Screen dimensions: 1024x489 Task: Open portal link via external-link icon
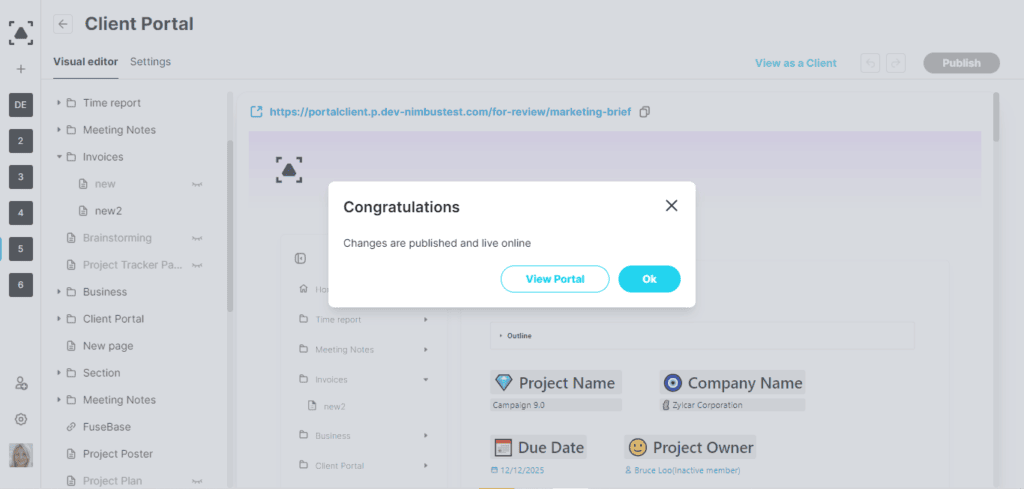[257, 112]
